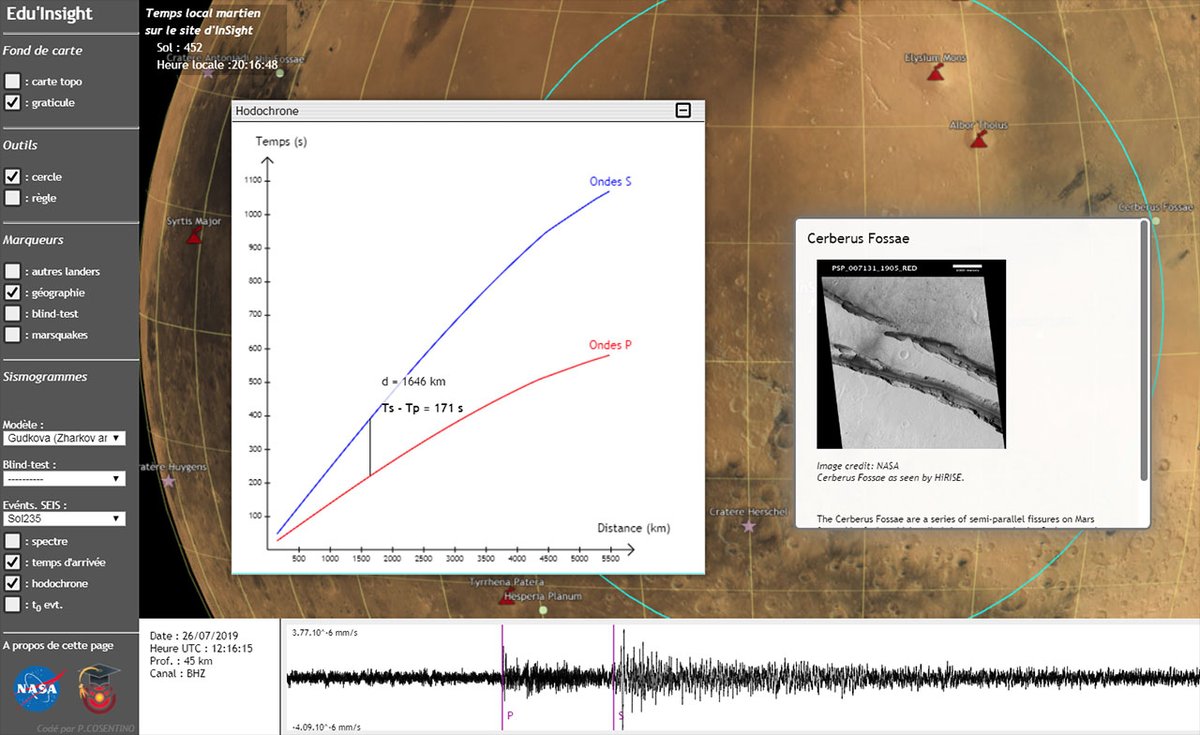Click the 'Image credit: NASA' caption
Viewport: 1200px width, 735px height.
tap(857, 466)
